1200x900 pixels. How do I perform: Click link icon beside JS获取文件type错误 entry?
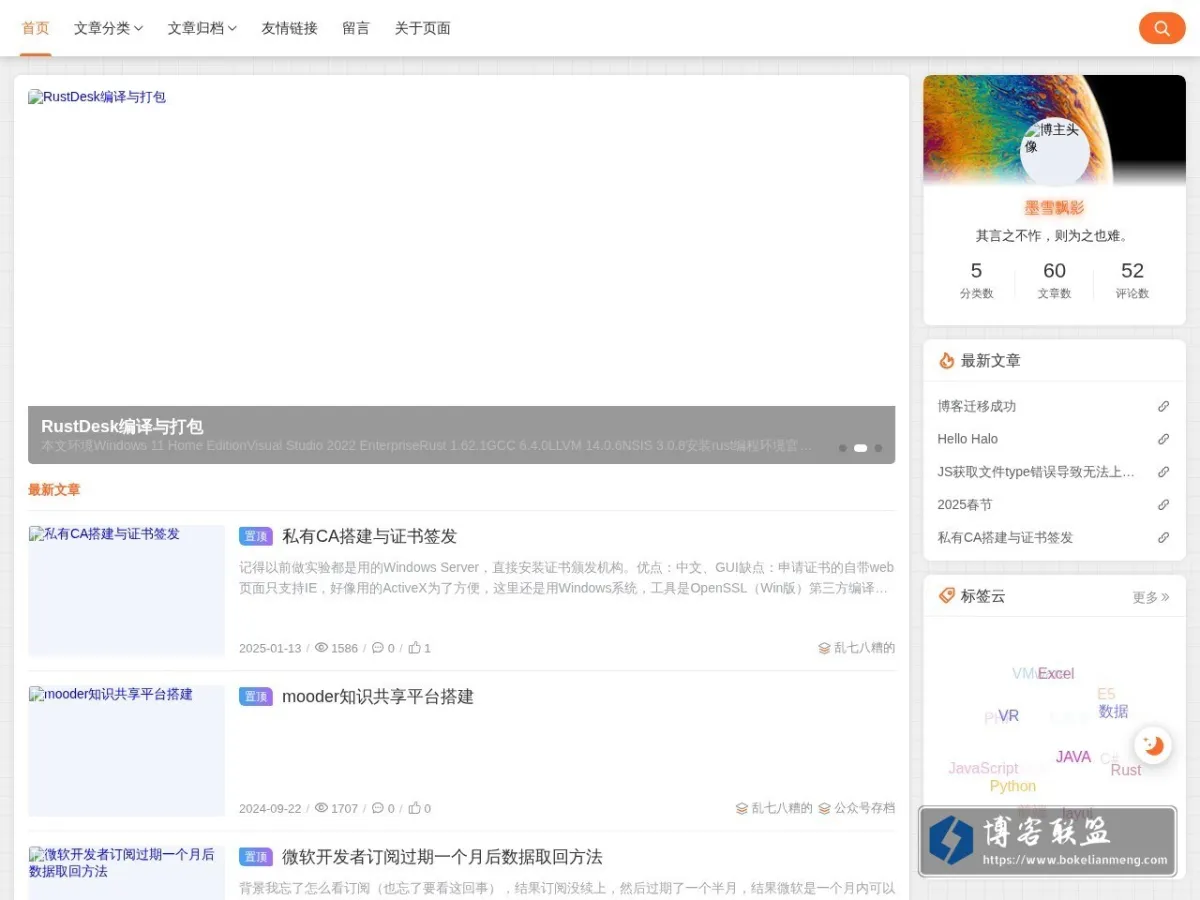tap(1163, 472)
